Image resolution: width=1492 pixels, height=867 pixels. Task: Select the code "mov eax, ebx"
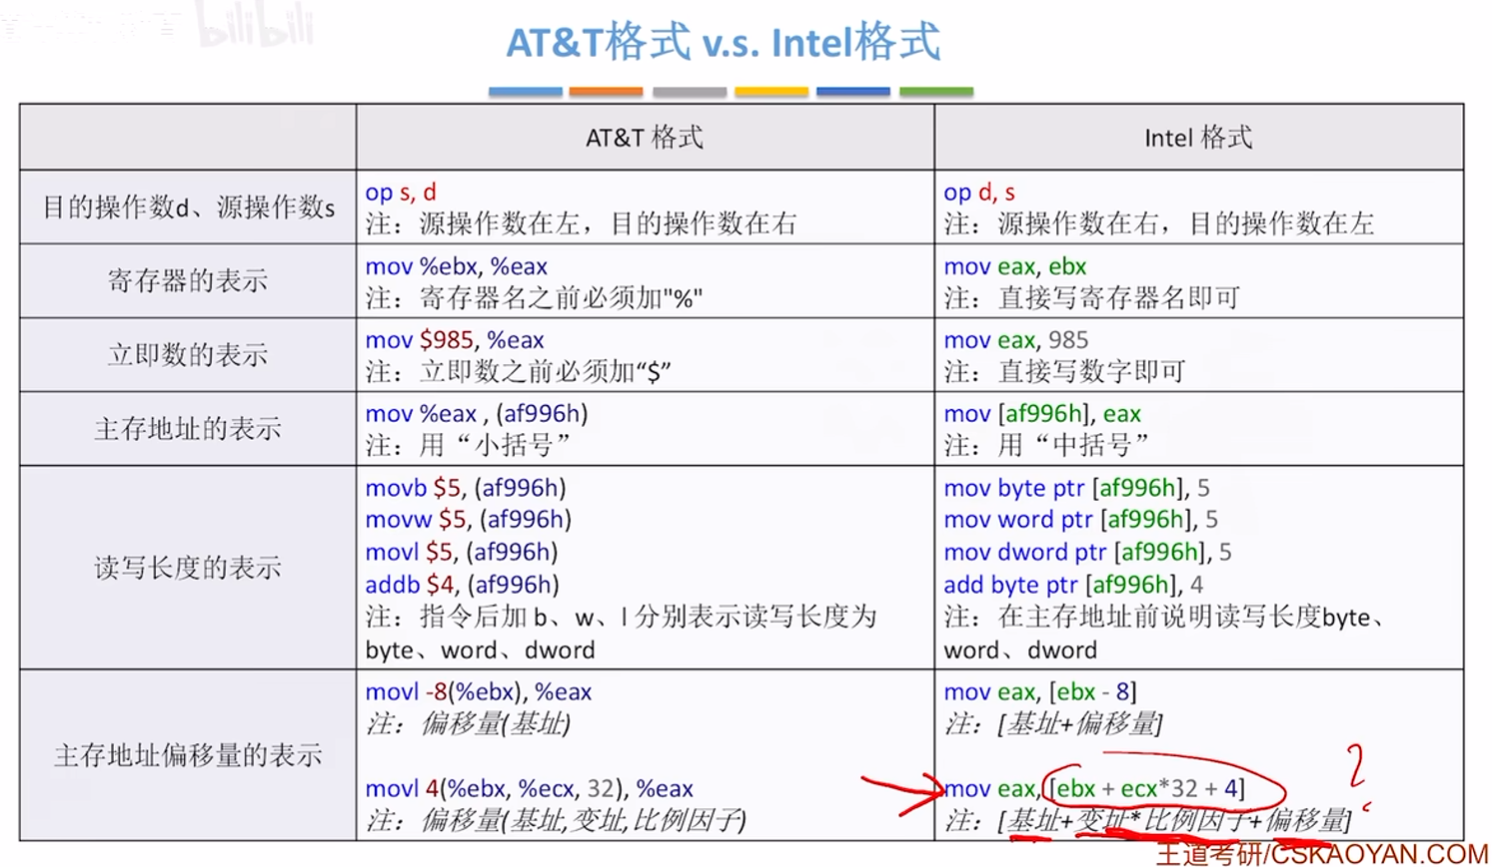pos(1015,267)
